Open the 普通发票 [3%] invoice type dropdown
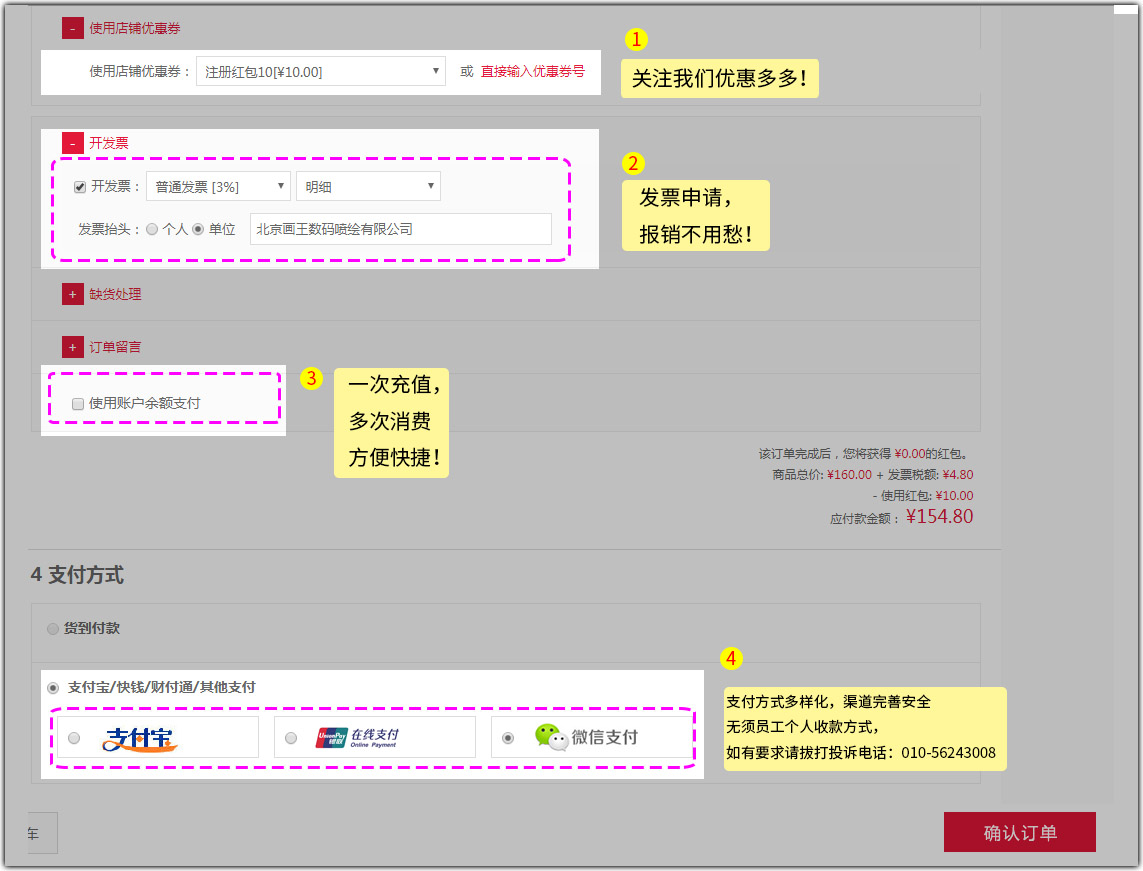This screenshot has width=1143, height=871. pos(217,187)
